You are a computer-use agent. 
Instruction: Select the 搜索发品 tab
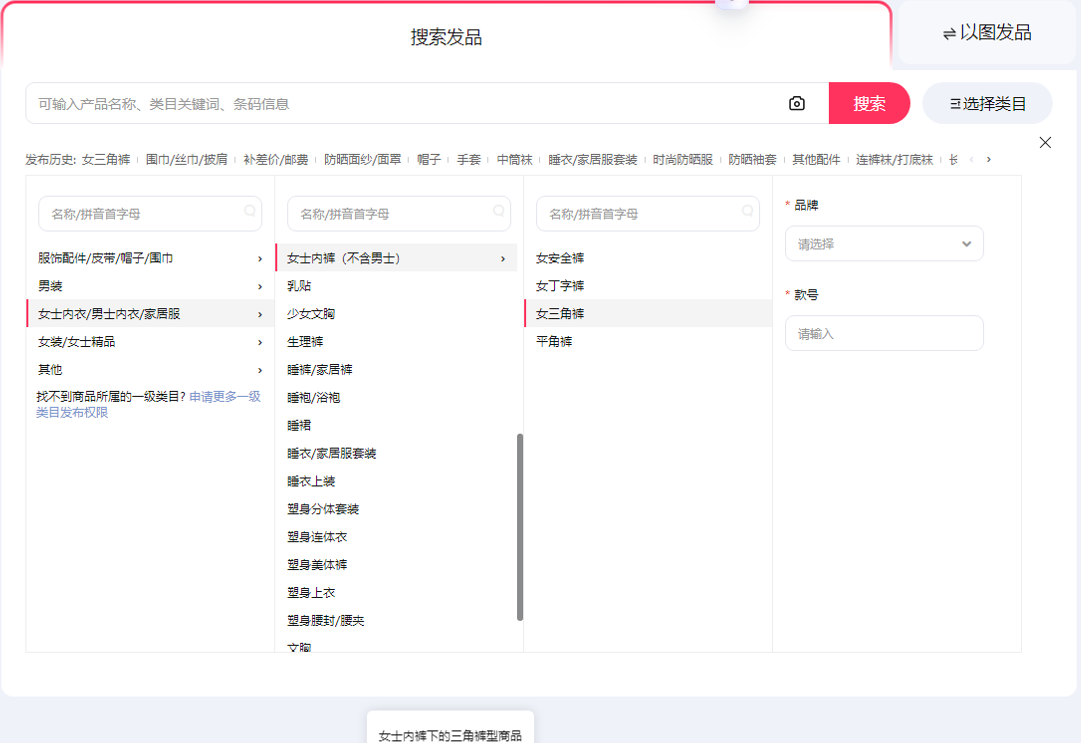pos(446,37)
